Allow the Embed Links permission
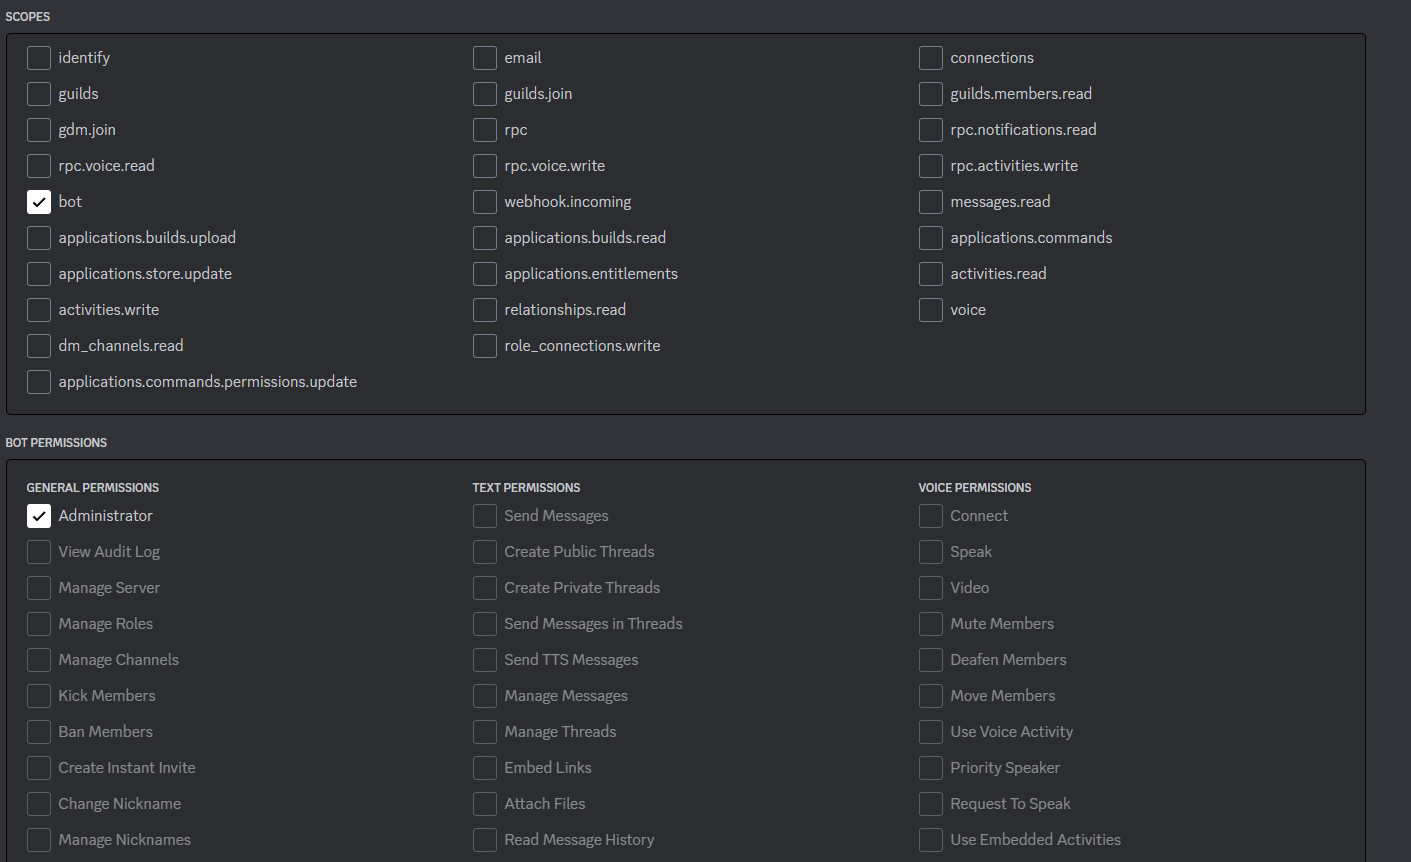 click(484, 767)
